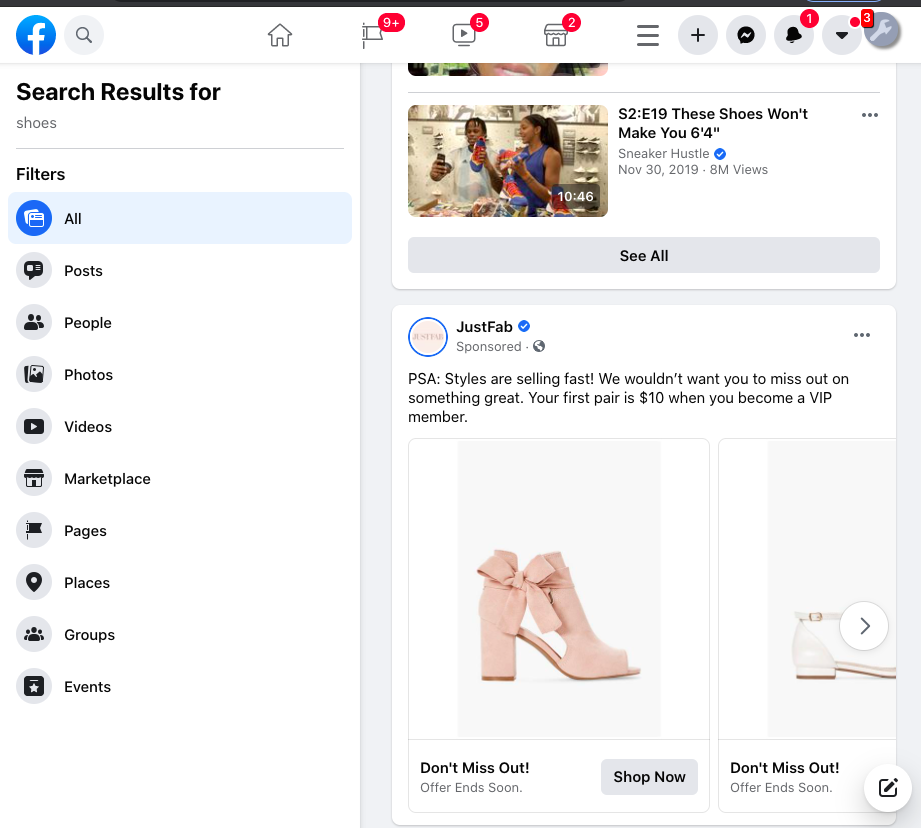Open the compose post pencil icon
Screen dimensions: 921x828
click(x=887, y=788)
